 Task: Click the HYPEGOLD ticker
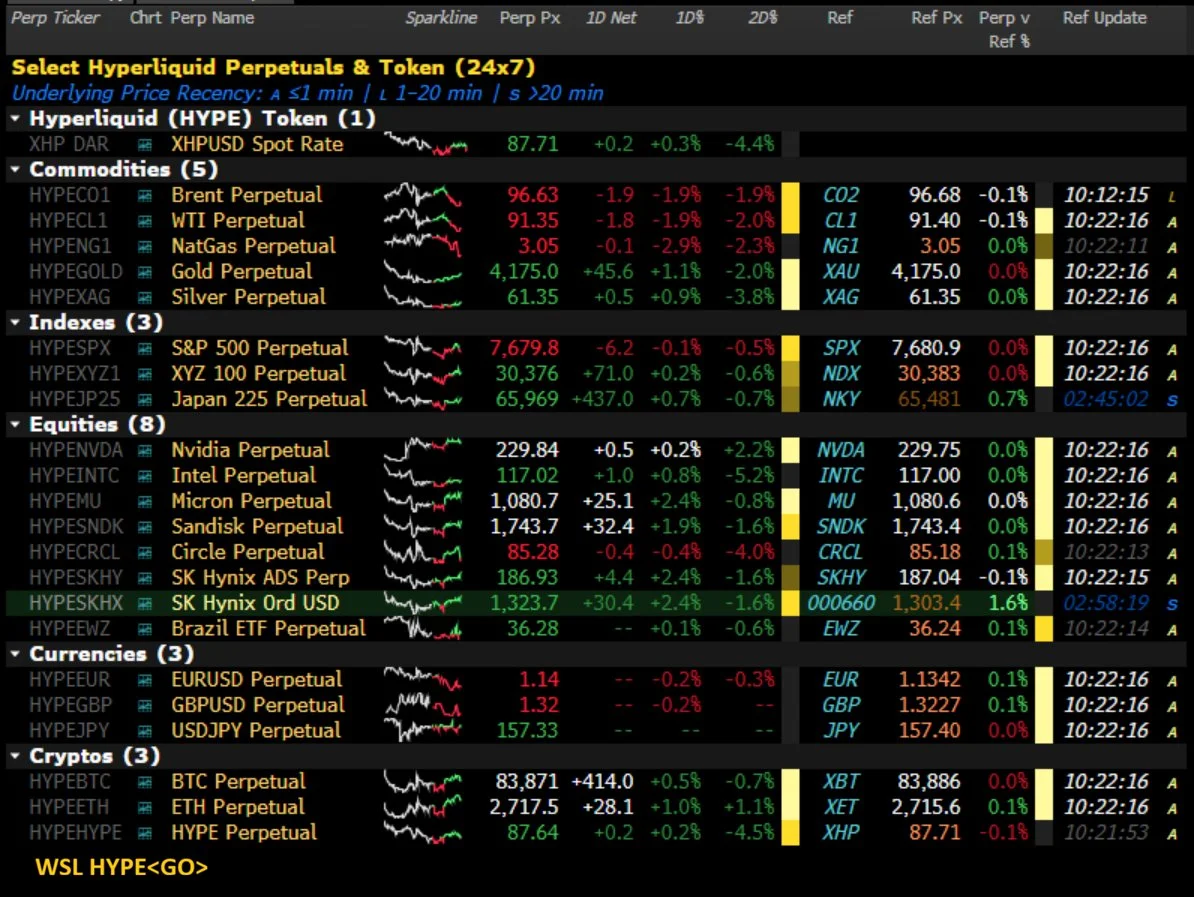[x=75, y=272]
